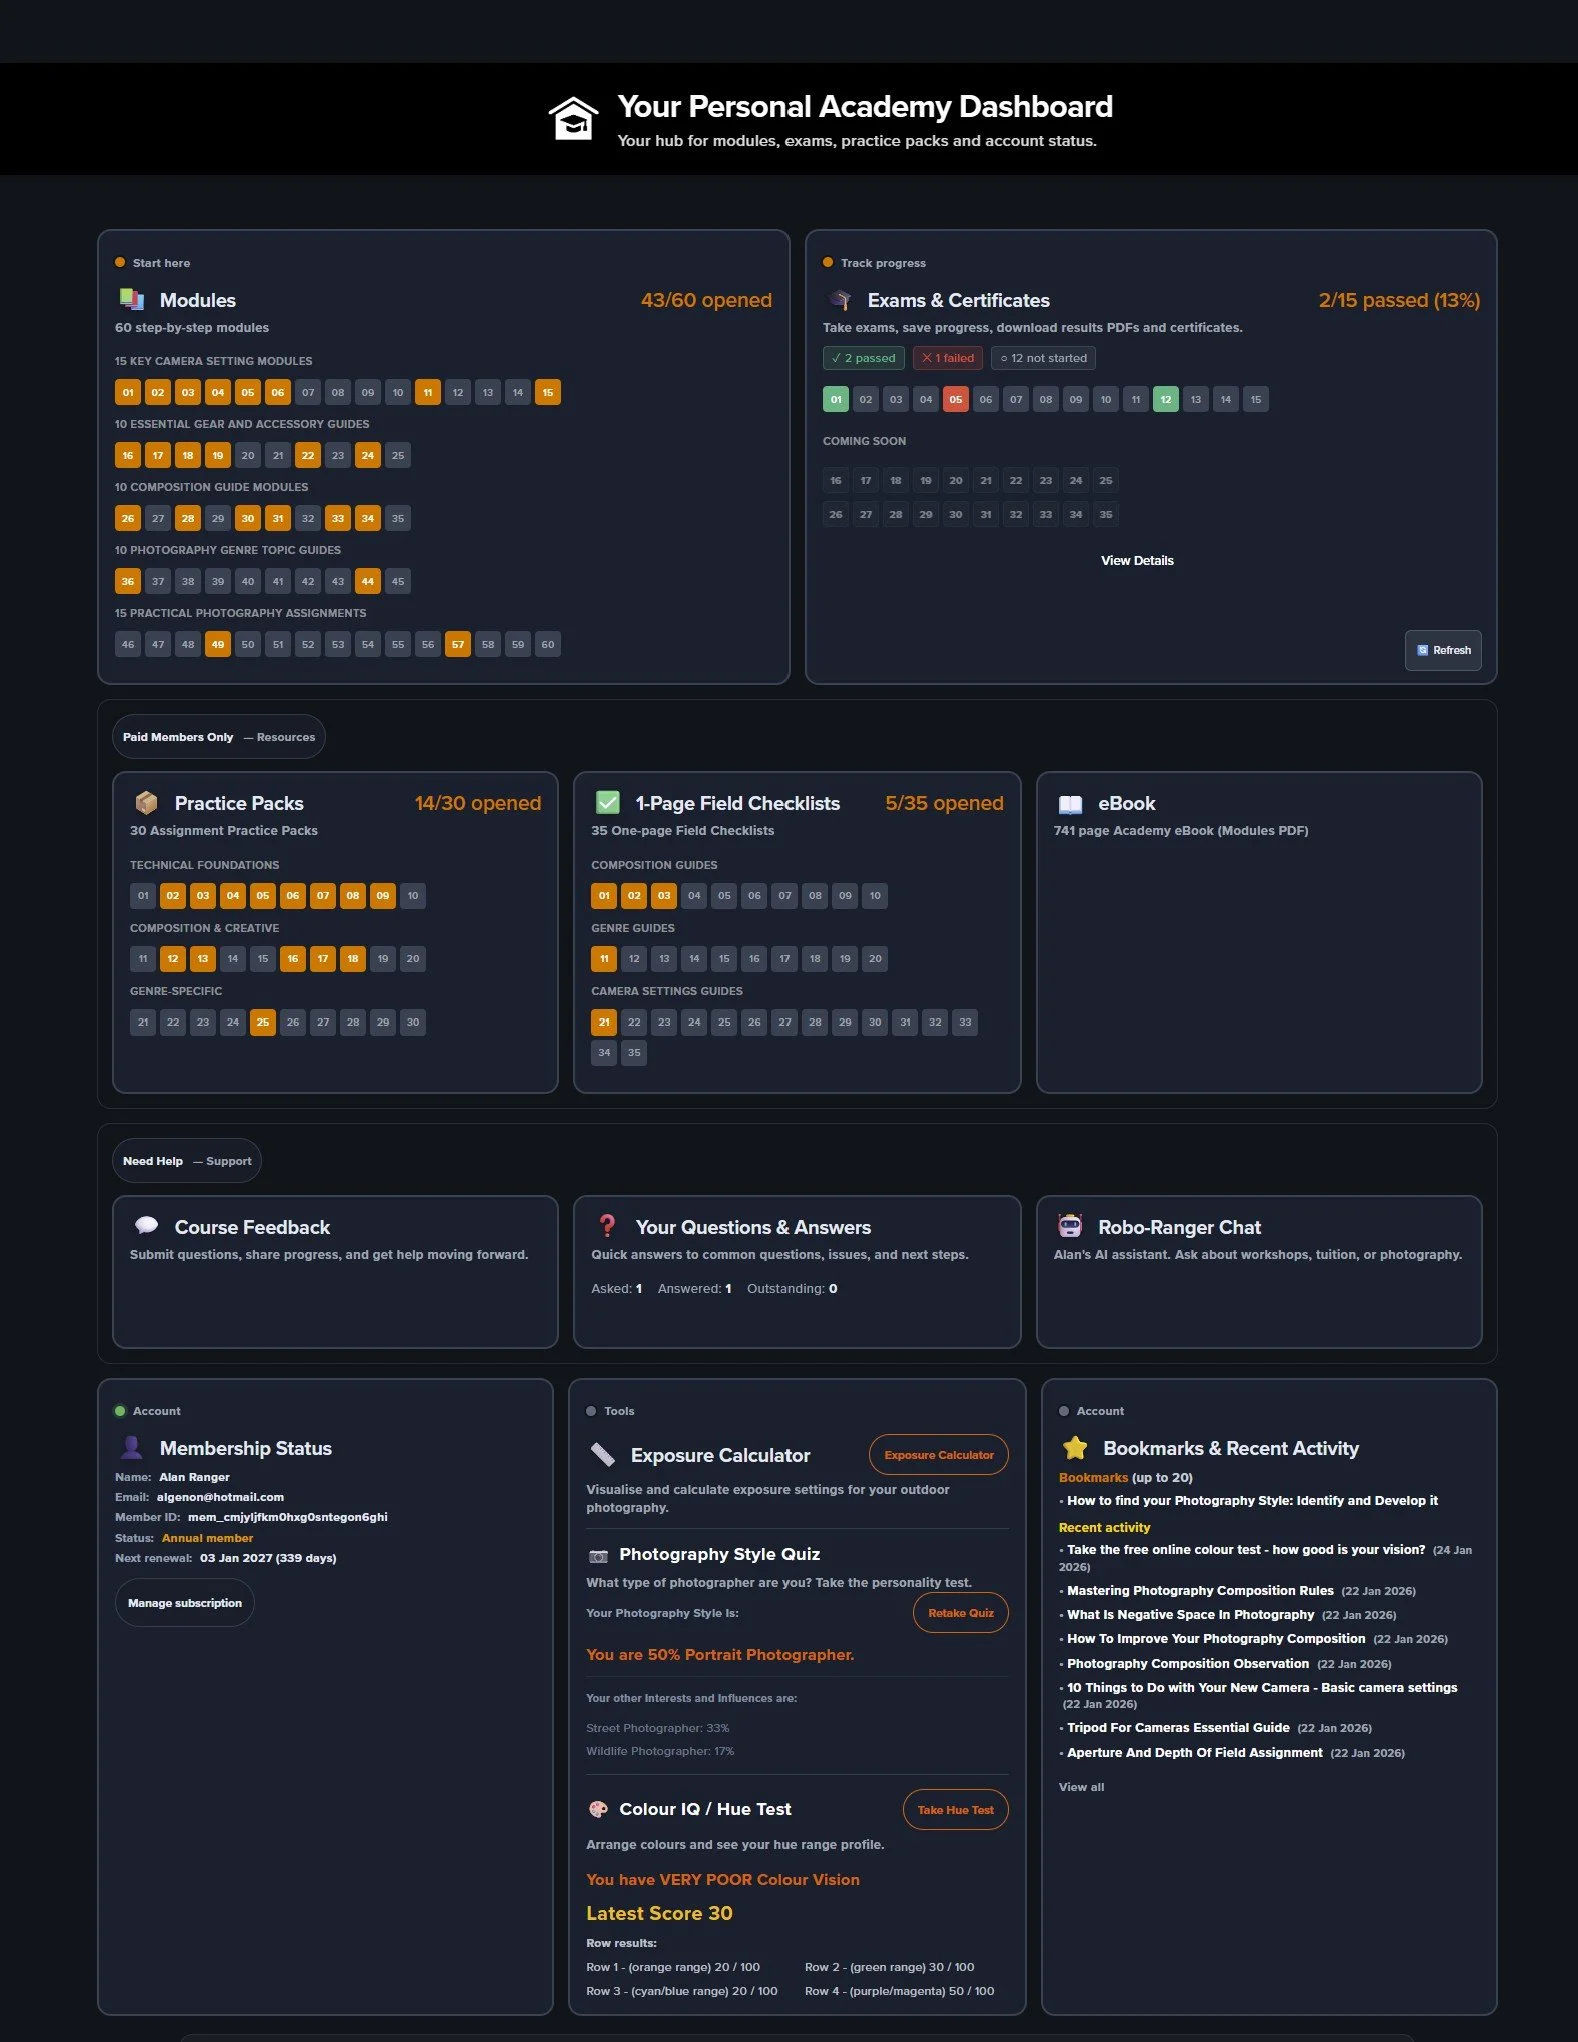Open Your Questions & Answers title

click(753, 1227)
